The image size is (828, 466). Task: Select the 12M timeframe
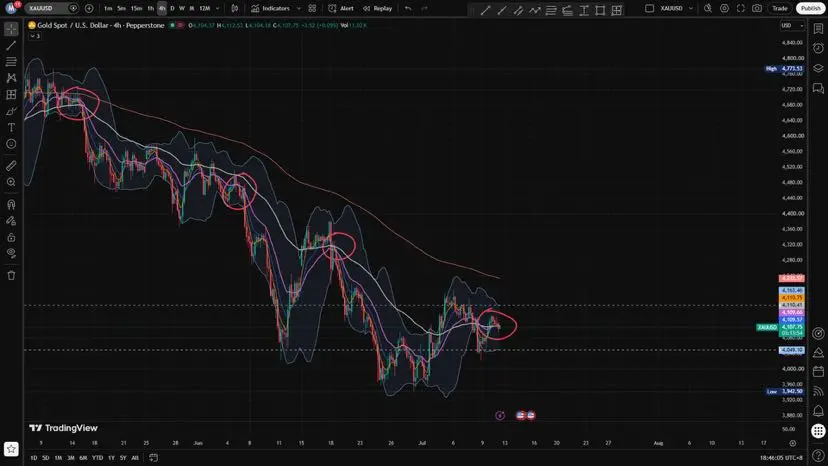pyautogui.click(x=205, y=8)
